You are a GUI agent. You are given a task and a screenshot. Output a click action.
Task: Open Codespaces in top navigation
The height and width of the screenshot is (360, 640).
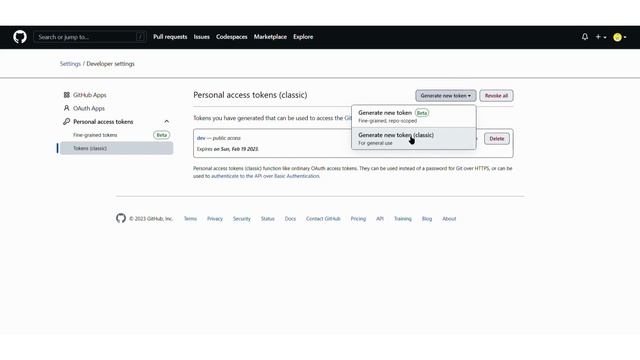click(231, 37)
